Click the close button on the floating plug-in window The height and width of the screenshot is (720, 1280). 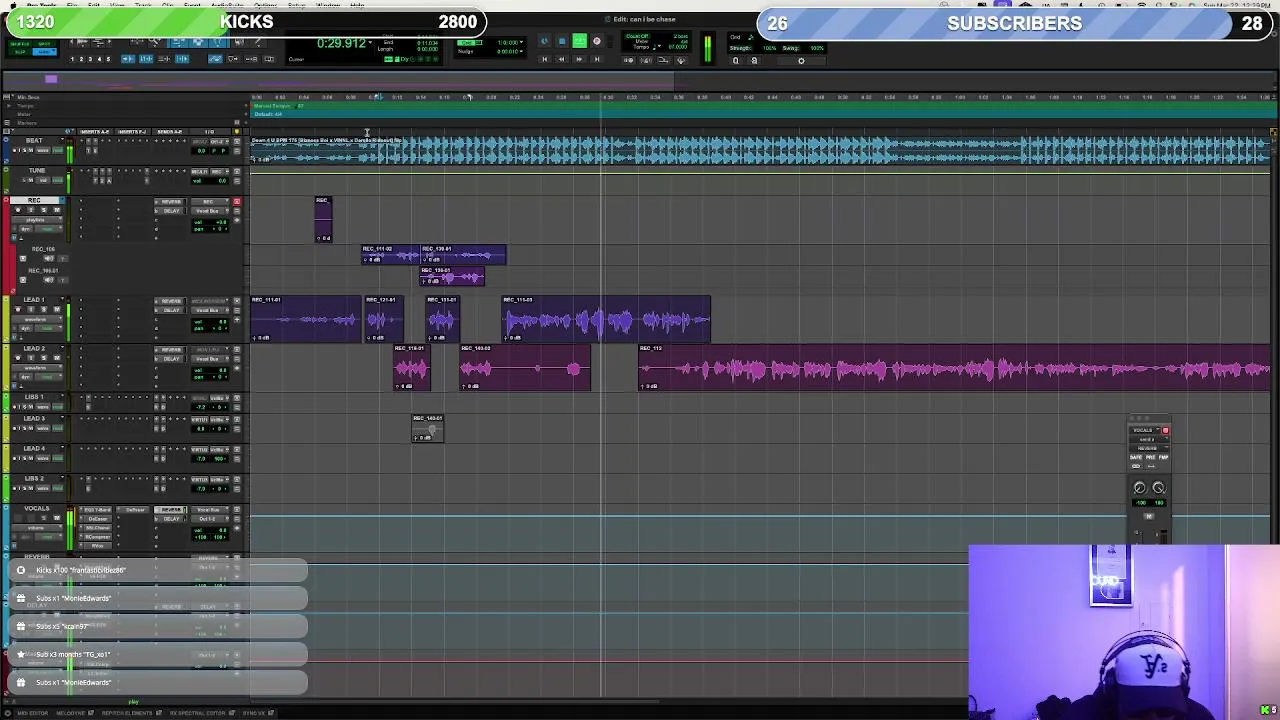1132,418
